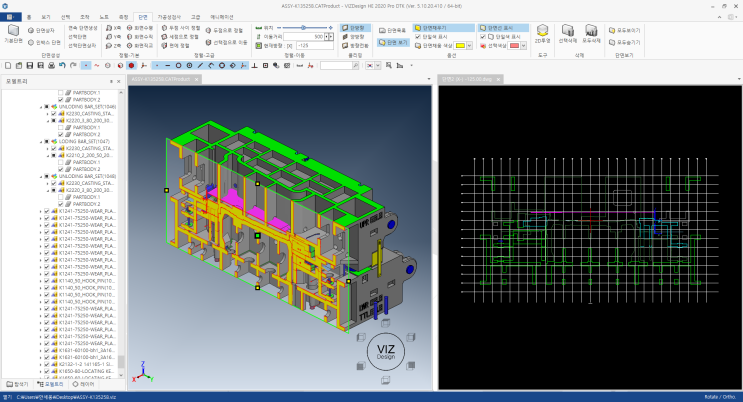Viewport: 743px width, 402px height.
Task: Toggle checkbox of K2132-1-2 141185-1 row
Action: coord(46,364)
